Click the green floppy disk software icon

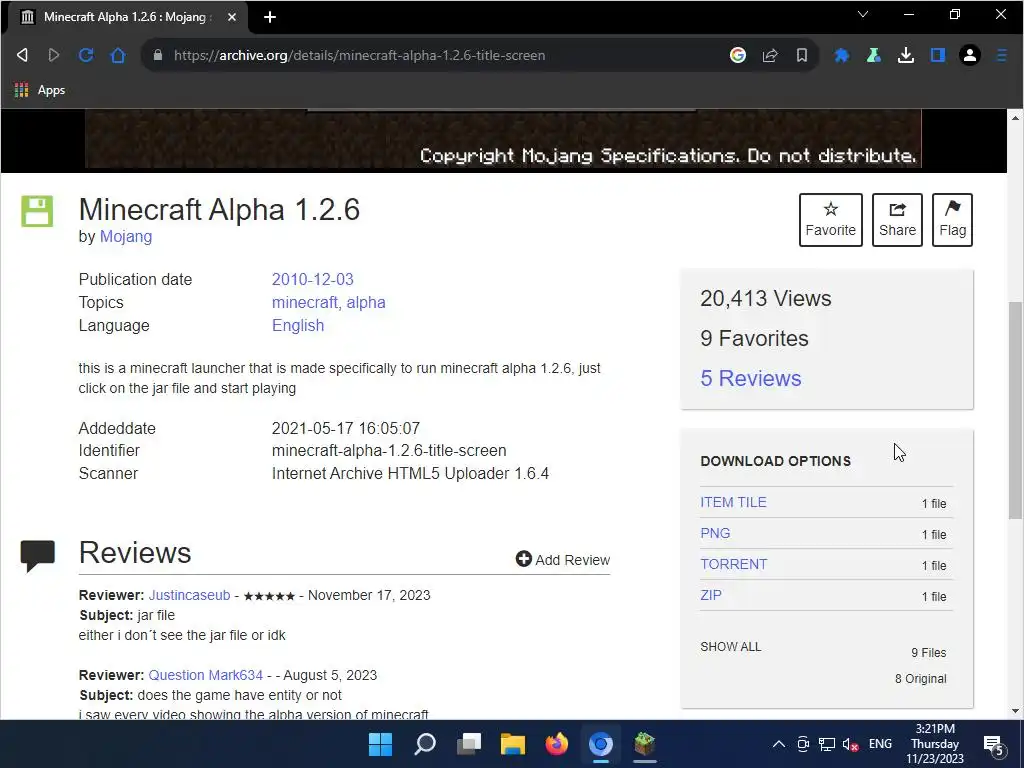coord(37,211)
